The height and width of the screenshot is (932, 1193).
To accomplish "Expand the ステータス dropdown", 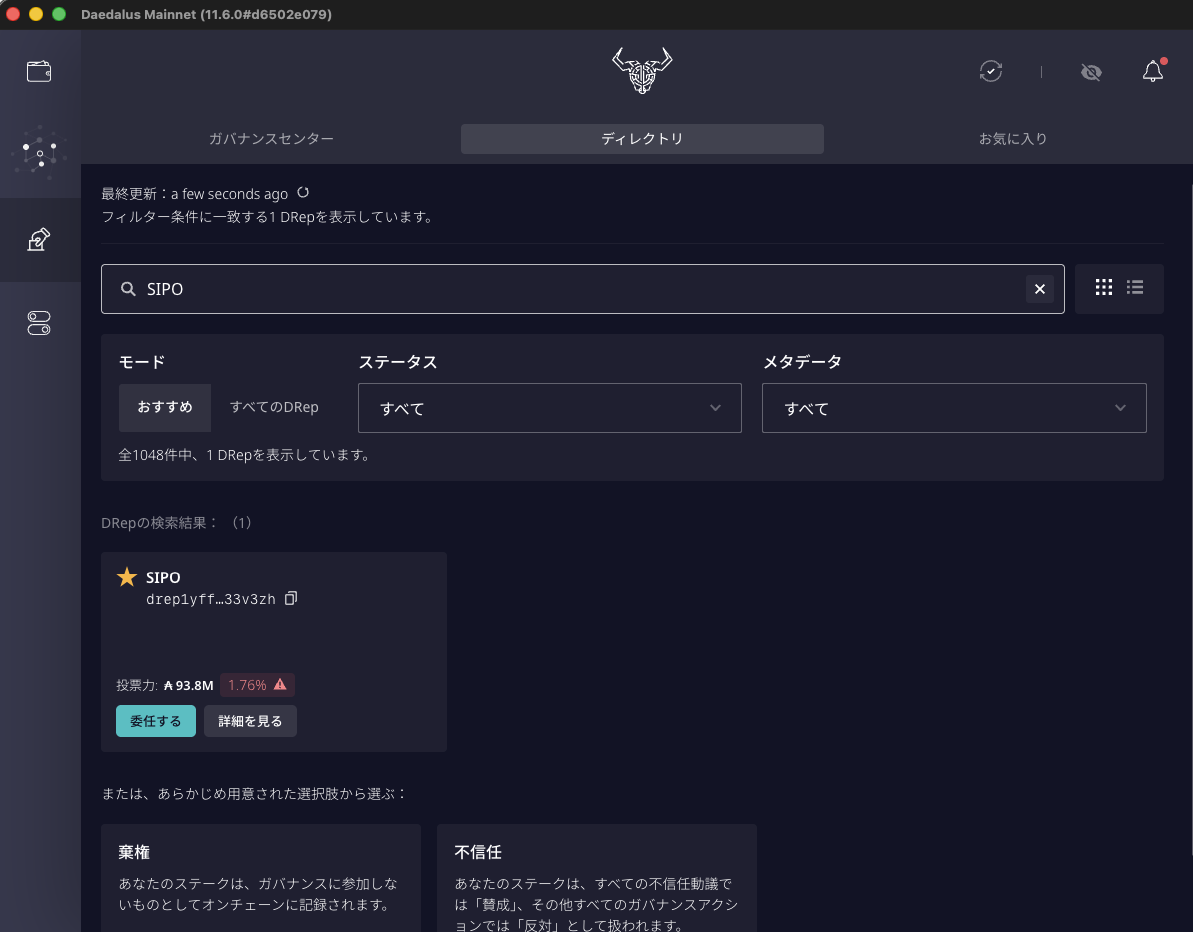I will pyautogui.click(x=549, y=408).
